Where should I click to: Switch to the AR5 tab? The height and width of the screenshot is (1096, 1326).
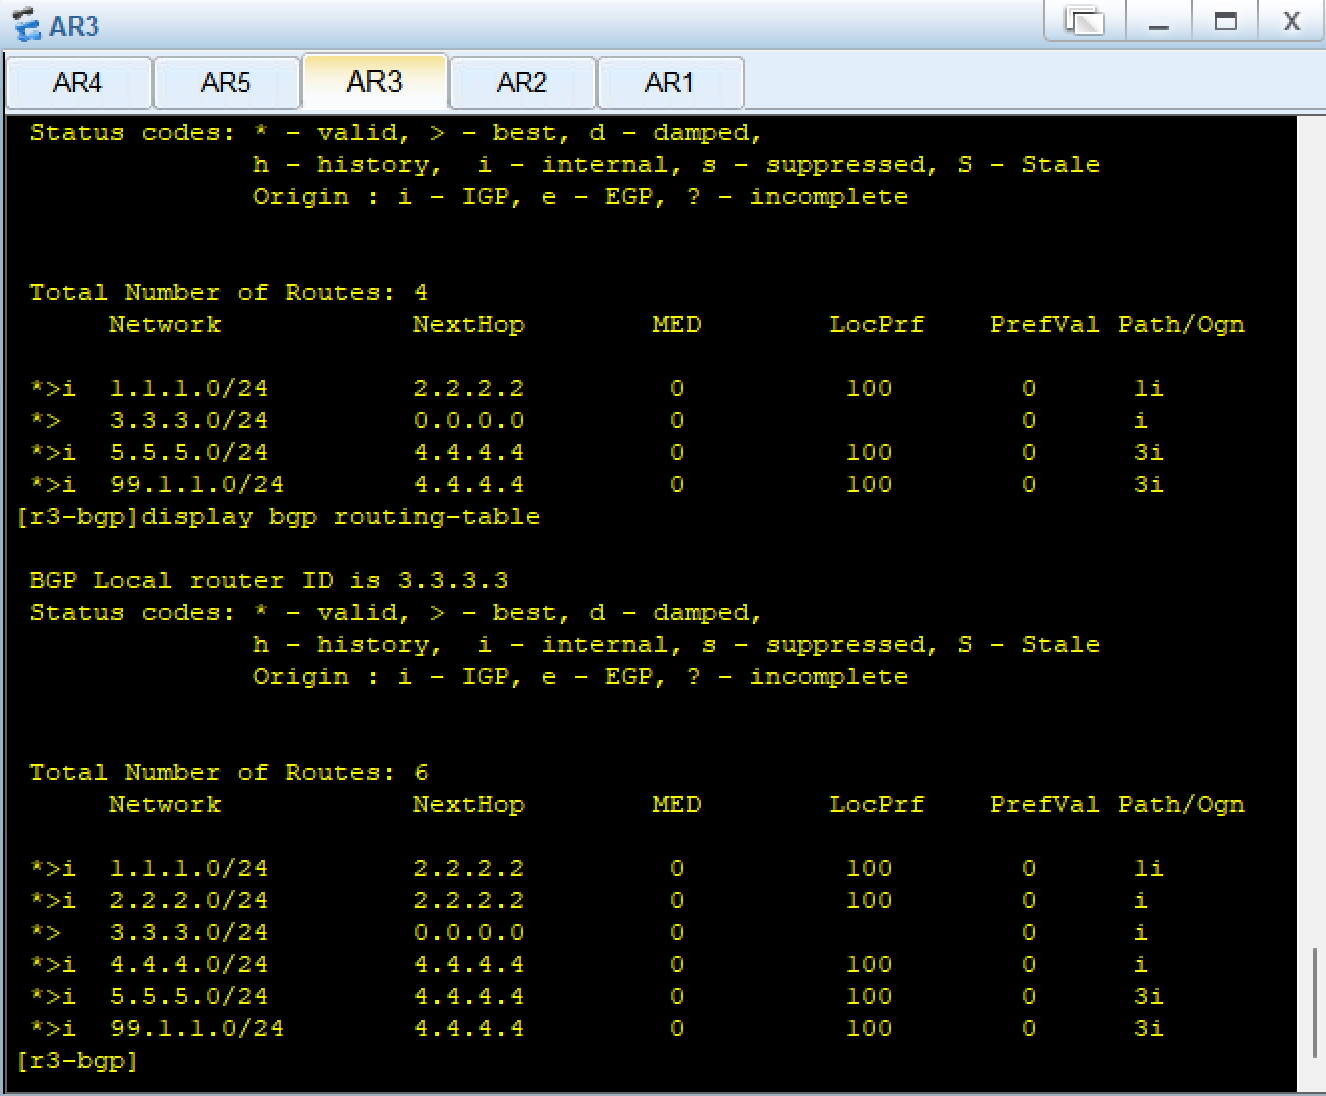pos(226,82)
